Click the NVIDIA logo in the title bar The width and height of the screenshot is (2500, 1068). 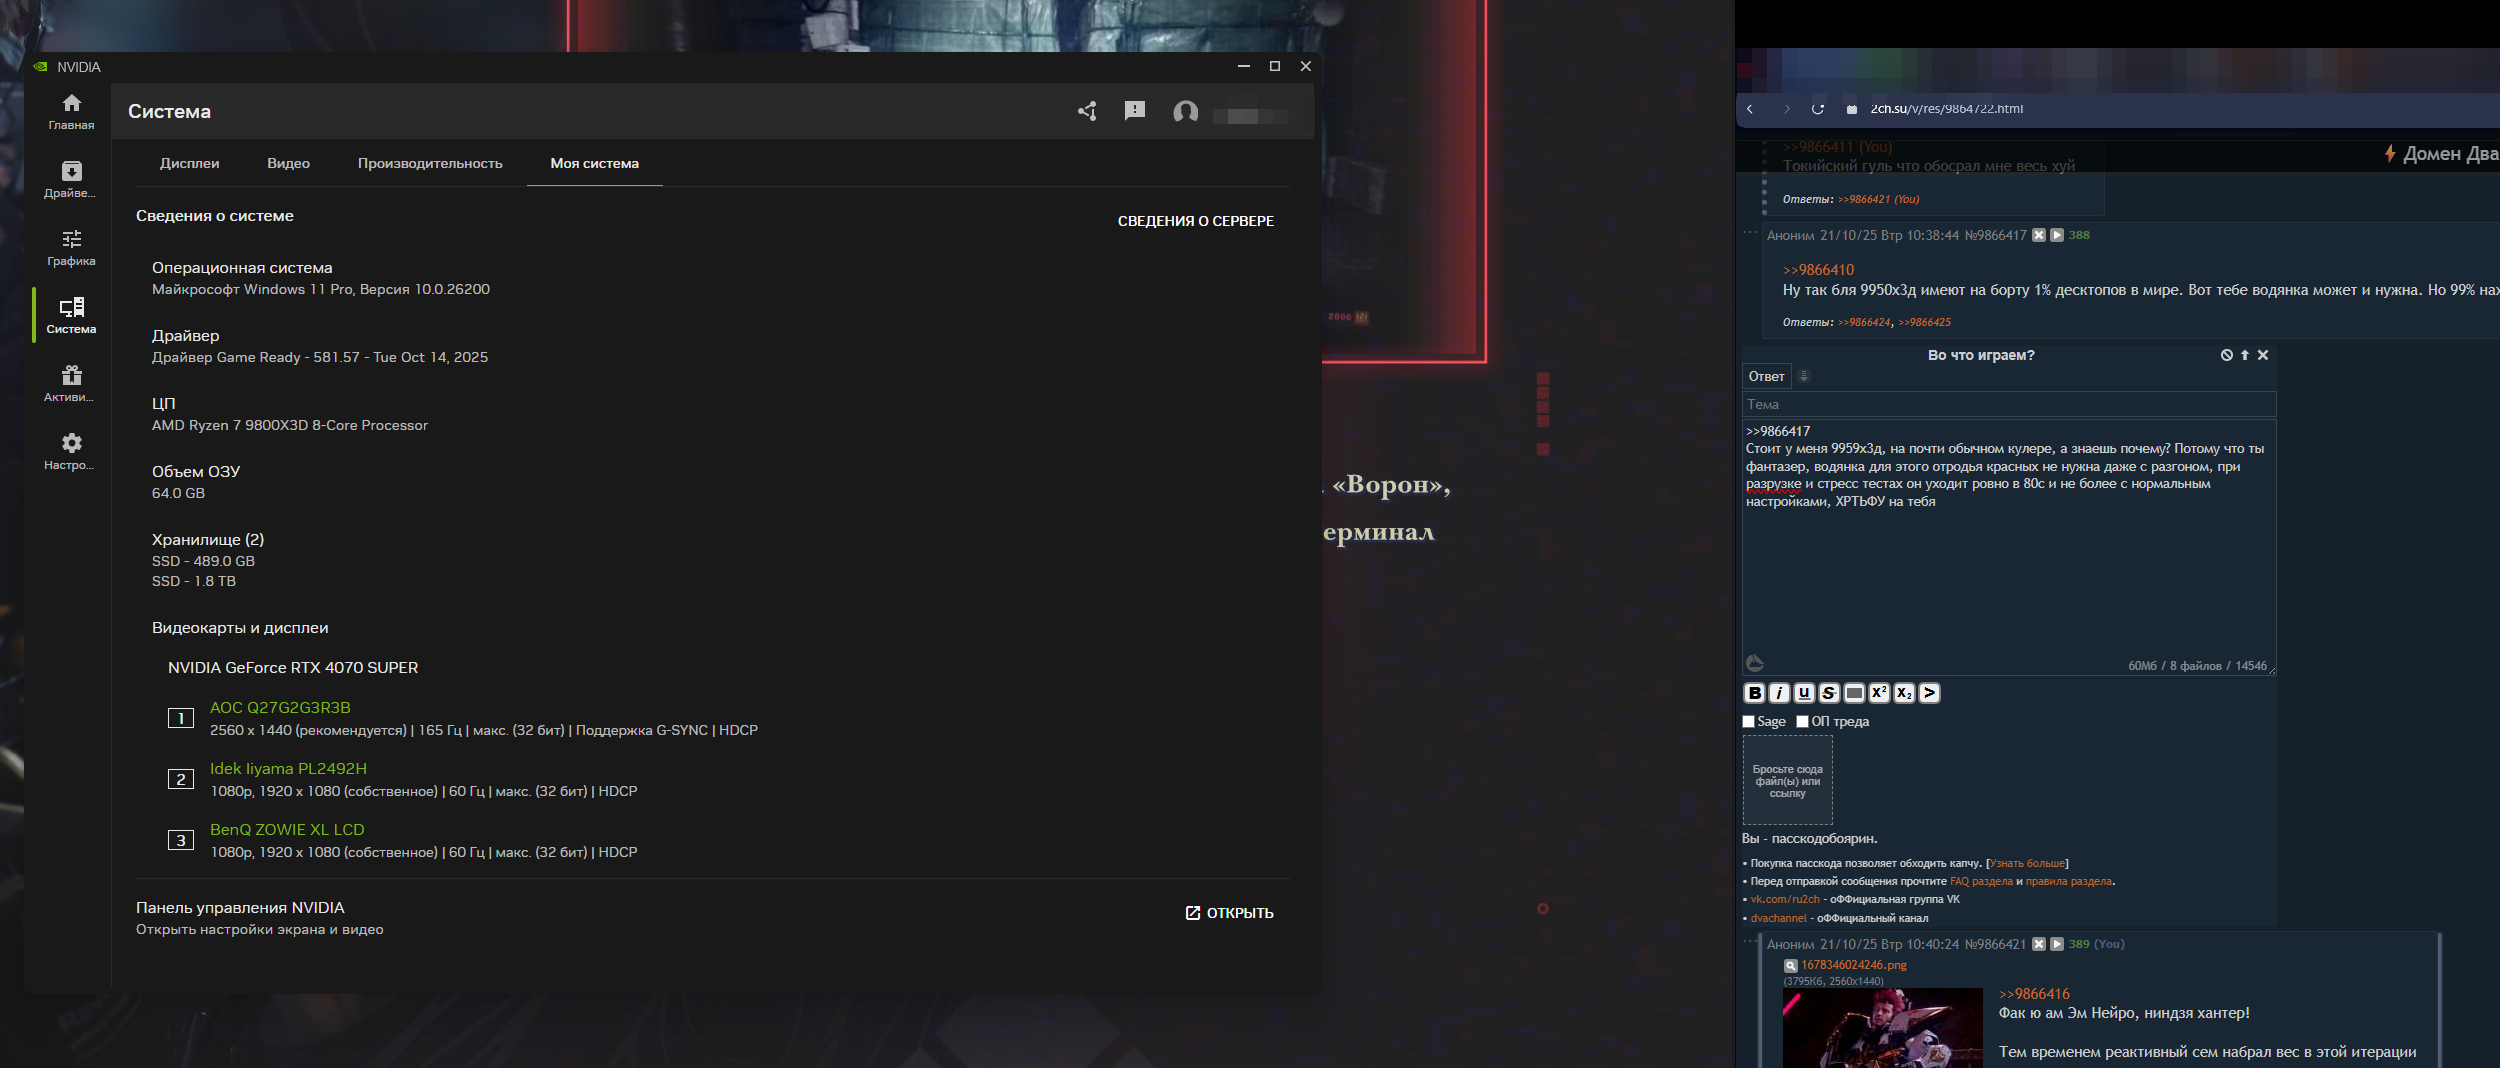[40, 67]
